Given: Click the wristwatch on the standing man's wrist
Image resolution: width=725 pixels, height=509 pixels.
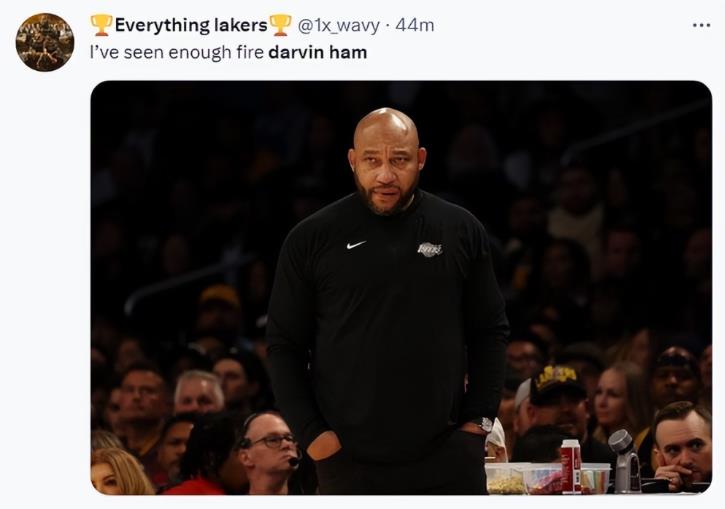Looking at the screenshot, I should coord(486,424).
